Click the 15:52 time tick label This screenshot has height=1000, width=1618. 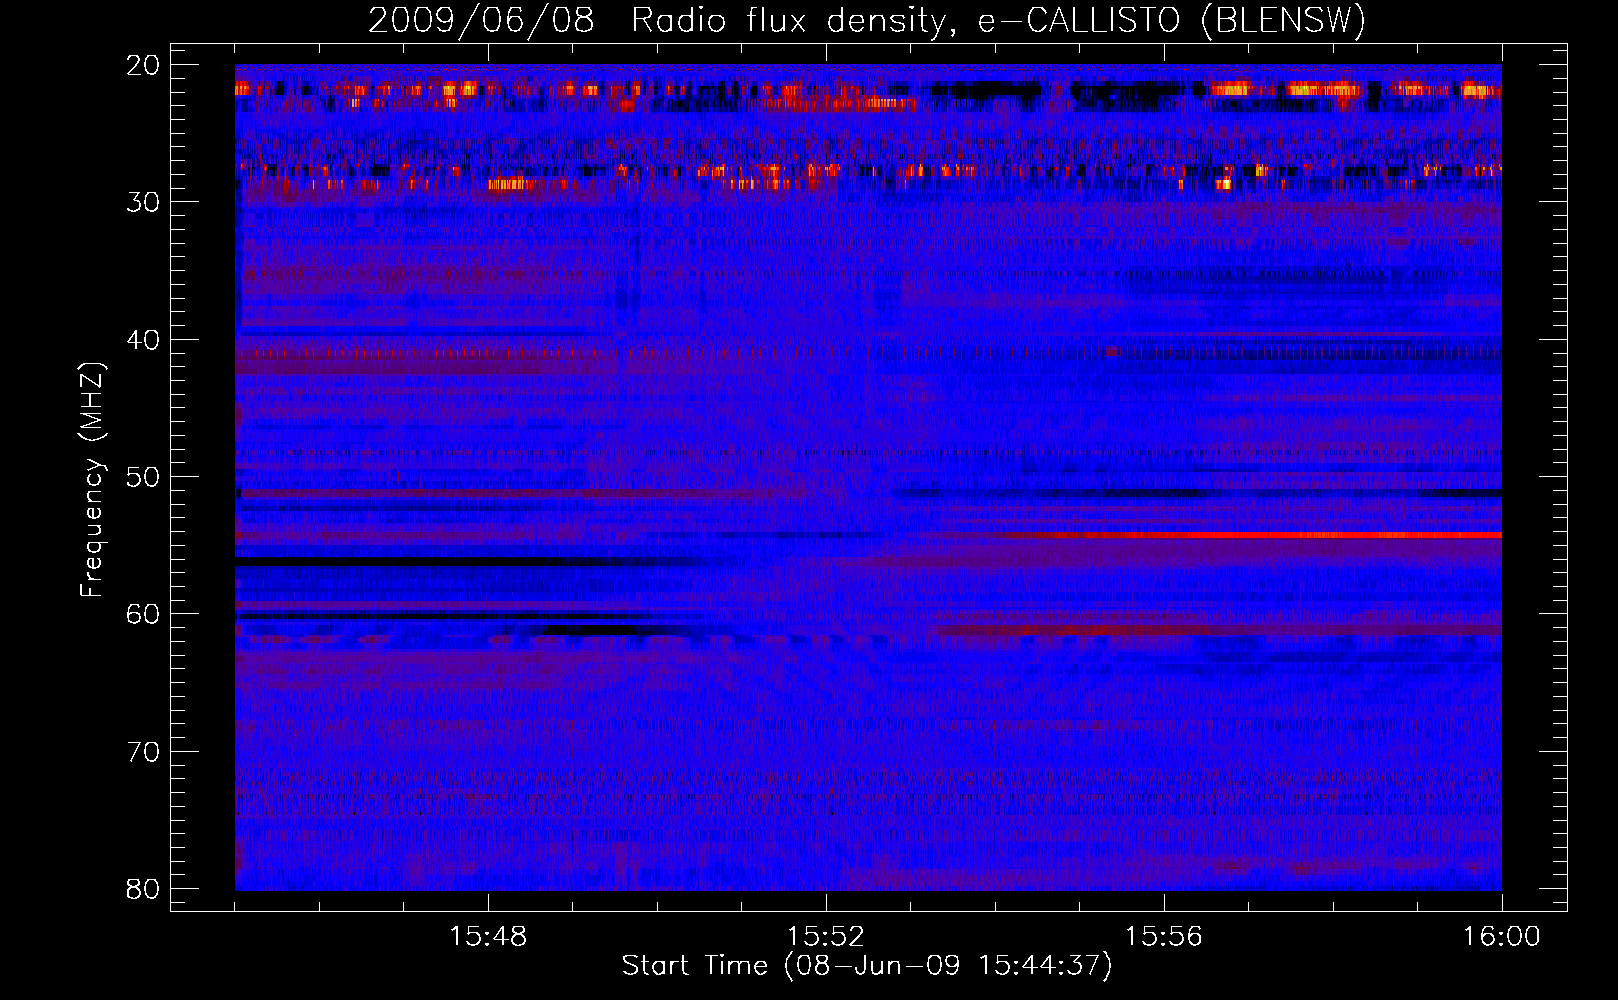click(826, 937)
